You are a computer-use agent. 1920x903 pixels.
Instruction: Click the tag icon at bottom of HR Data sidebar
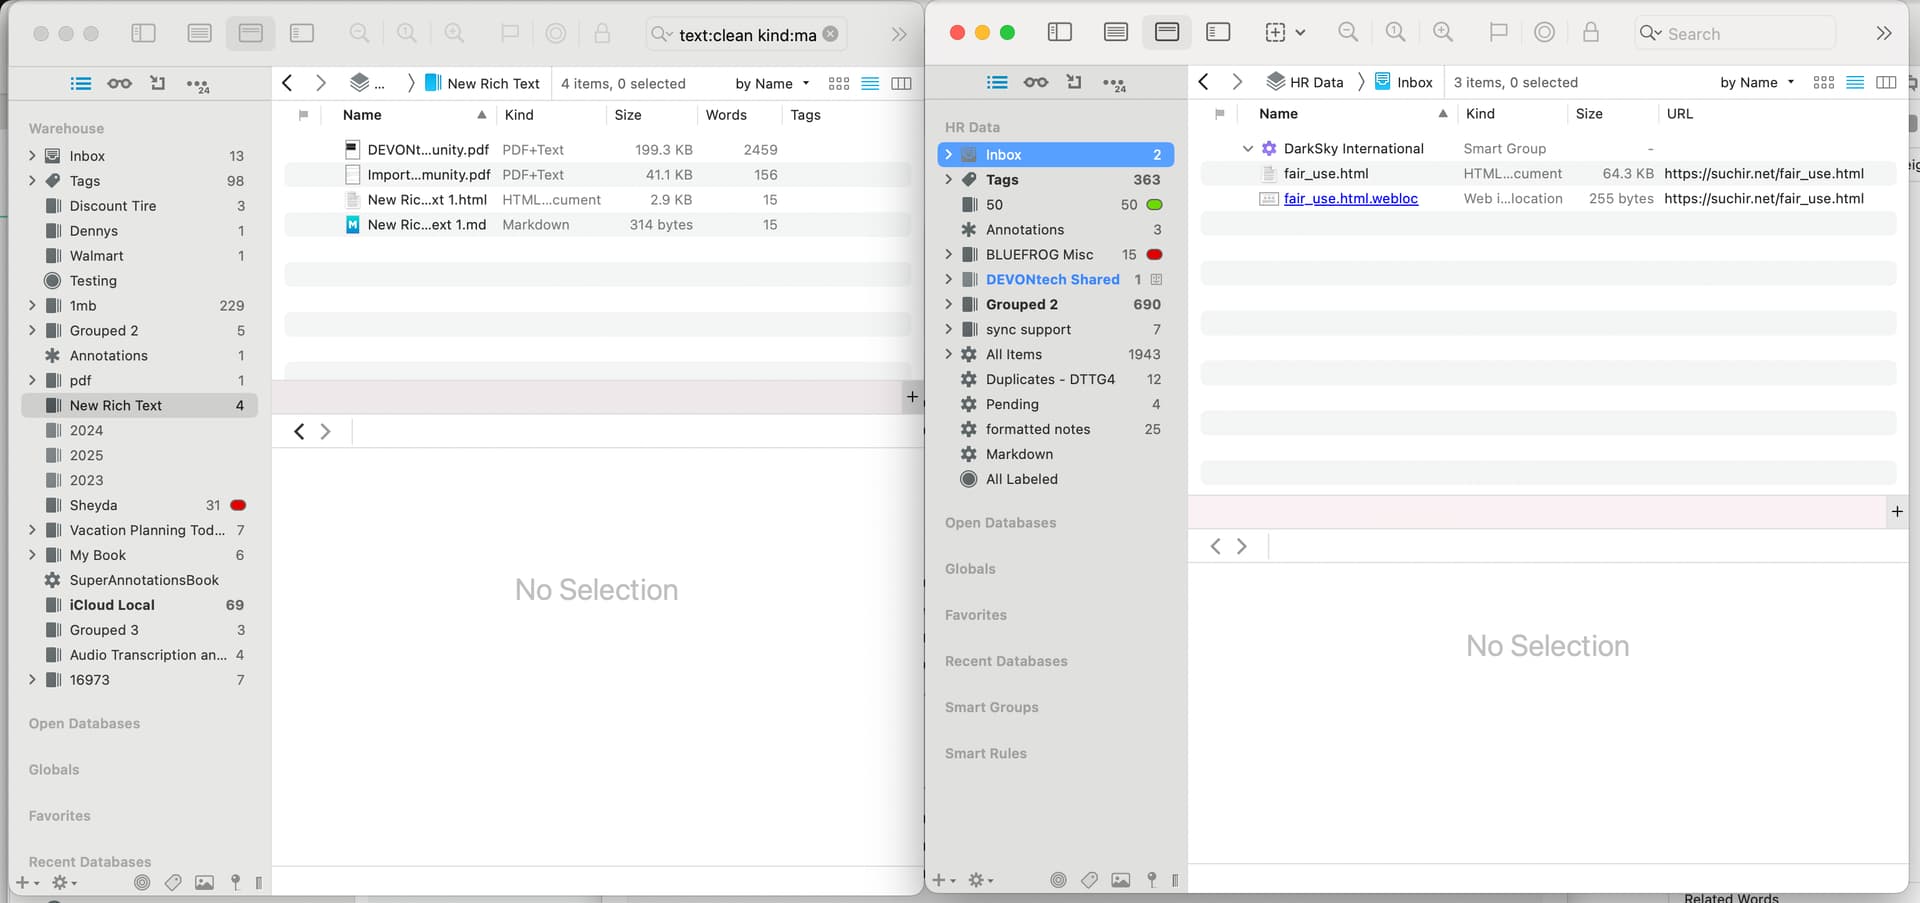pyautogui.click(x=1089, y=880)
